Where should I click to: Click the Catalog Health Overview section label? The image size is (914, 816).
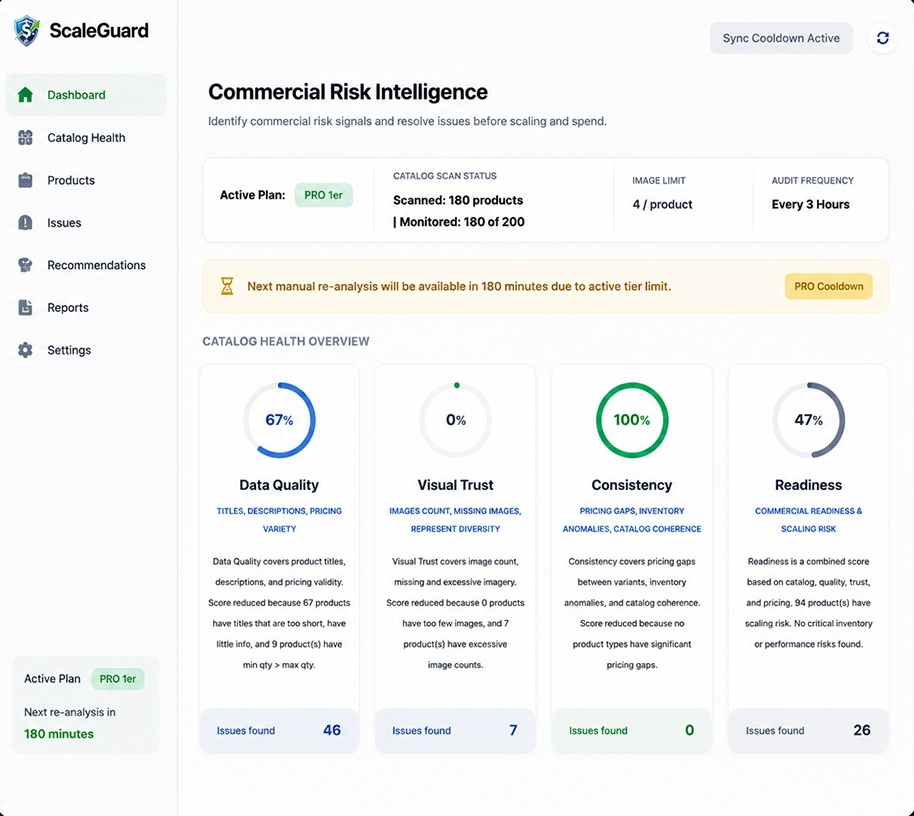286,342
